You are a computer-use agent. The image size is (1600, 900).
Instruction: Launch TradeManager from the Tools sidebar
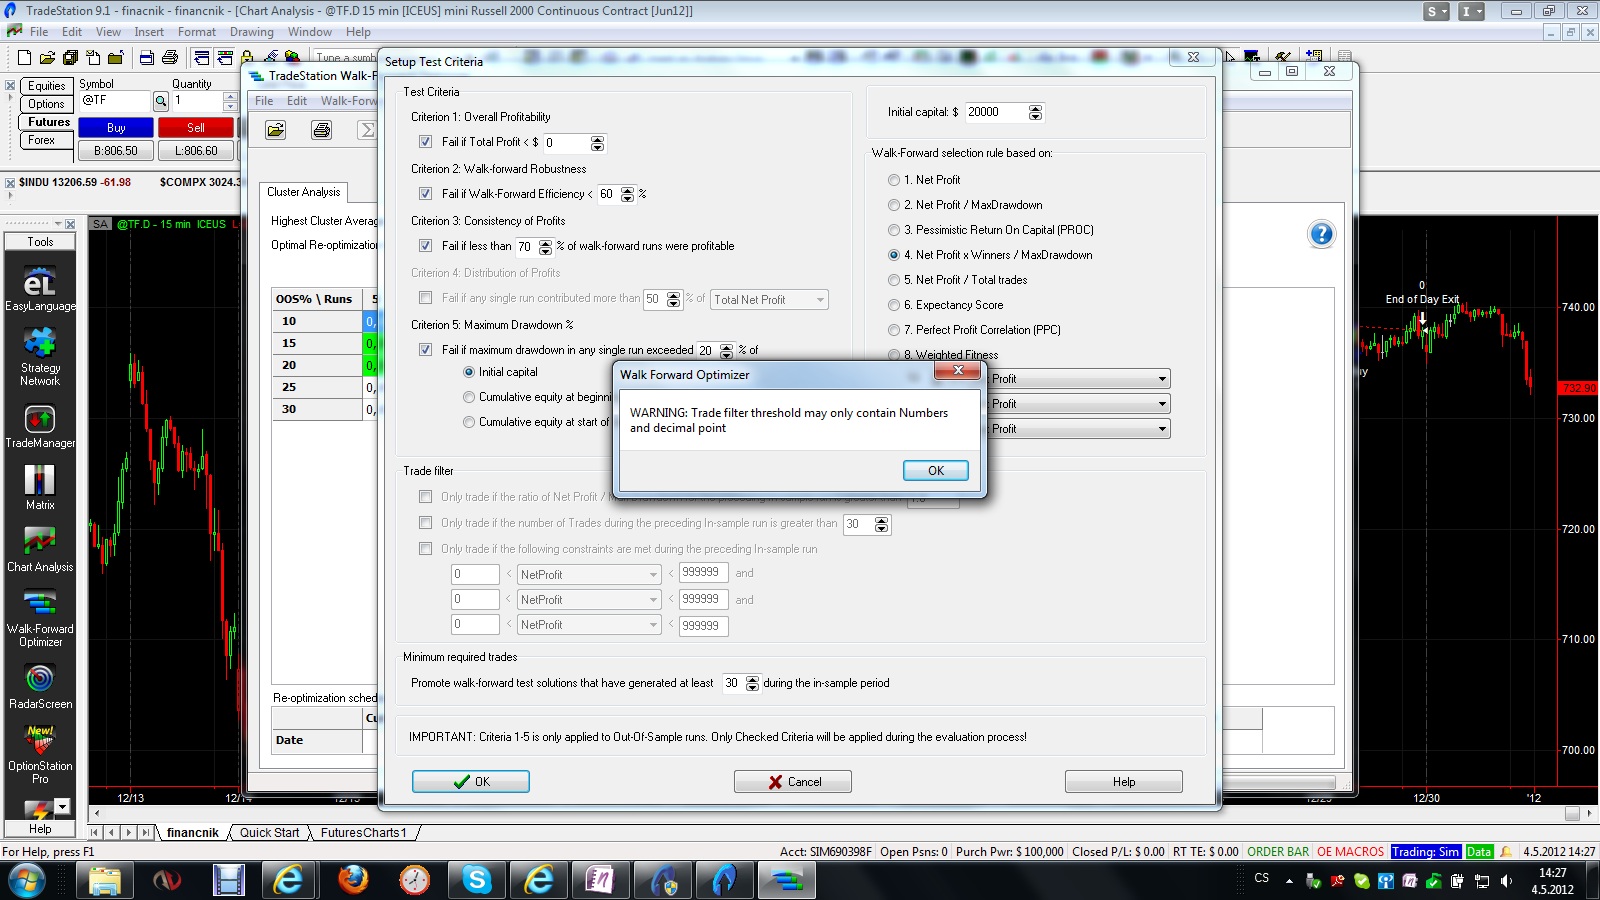tap(40, 427)
